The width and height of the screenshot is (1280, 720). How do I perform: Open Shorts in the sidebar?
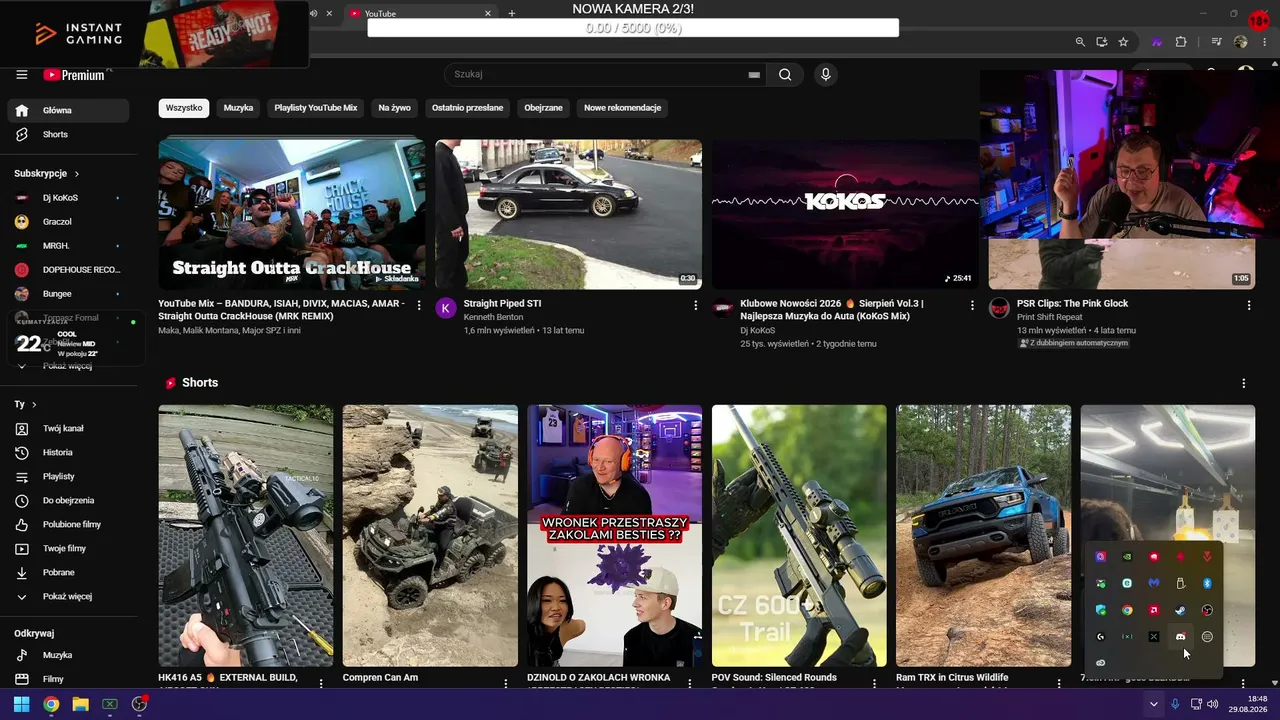click(x=68, y=134)
